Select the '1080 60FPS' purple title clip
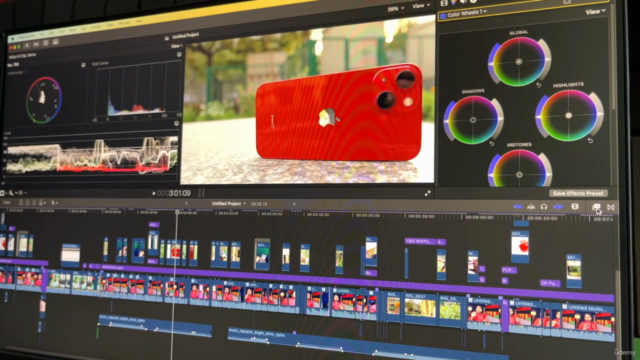 click(420, 241)
